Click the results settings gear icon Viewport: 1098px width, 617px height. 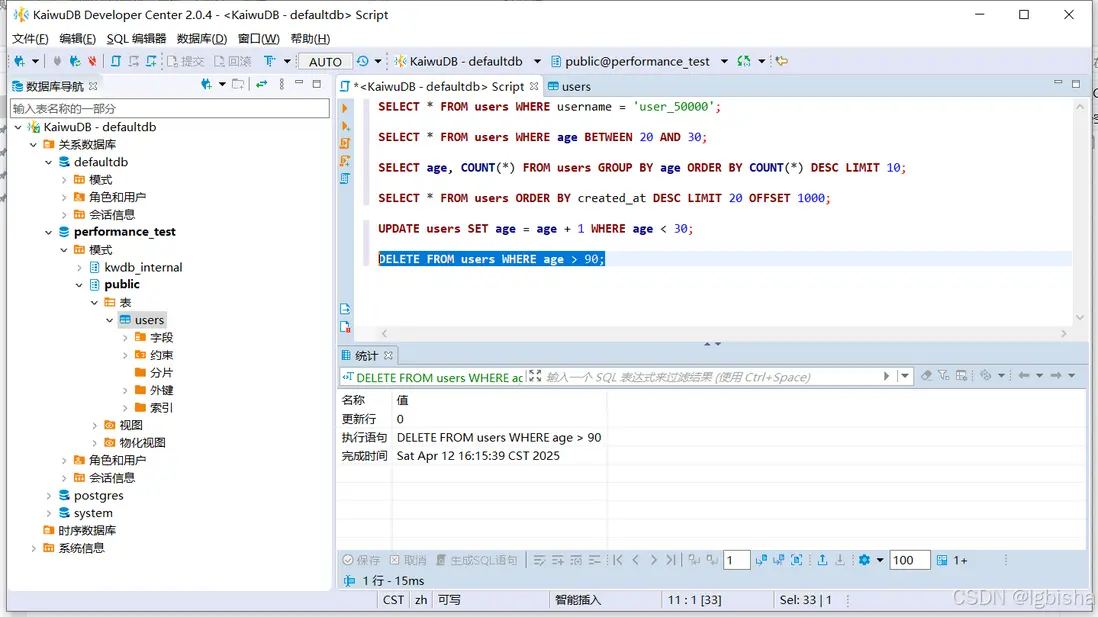coord(864,560)
